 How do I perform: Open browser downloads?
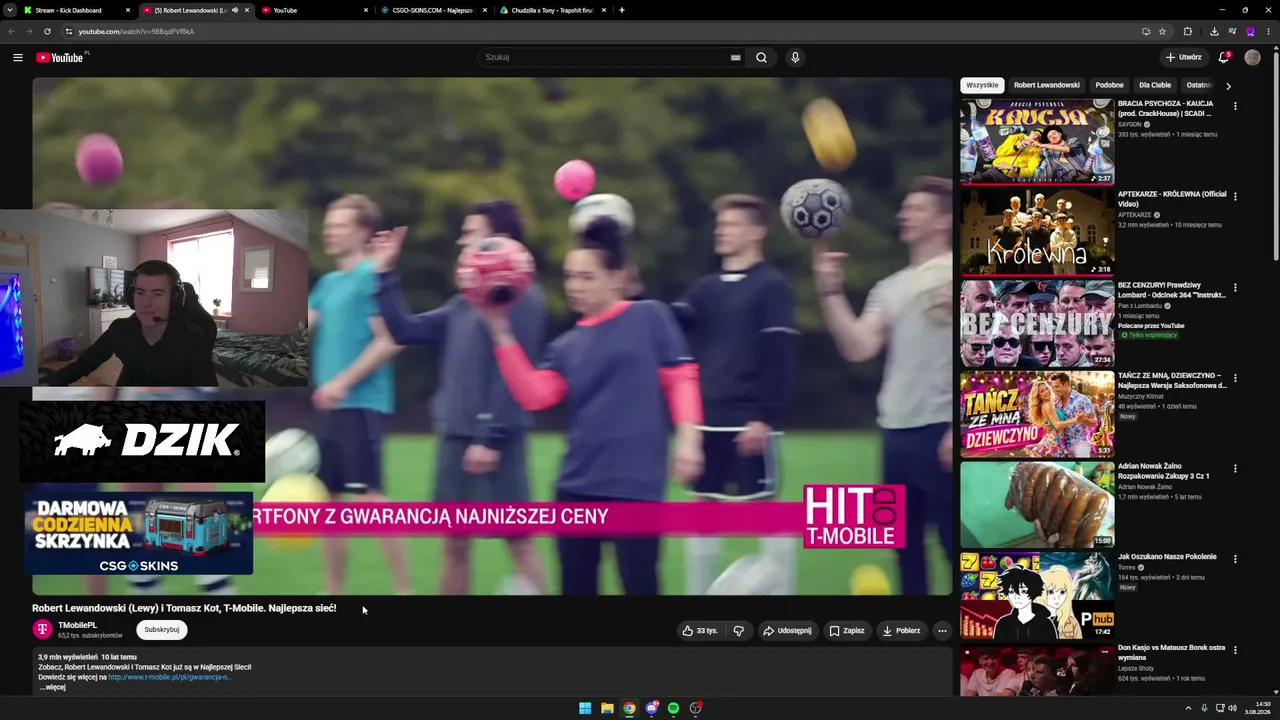[1214, 31]
